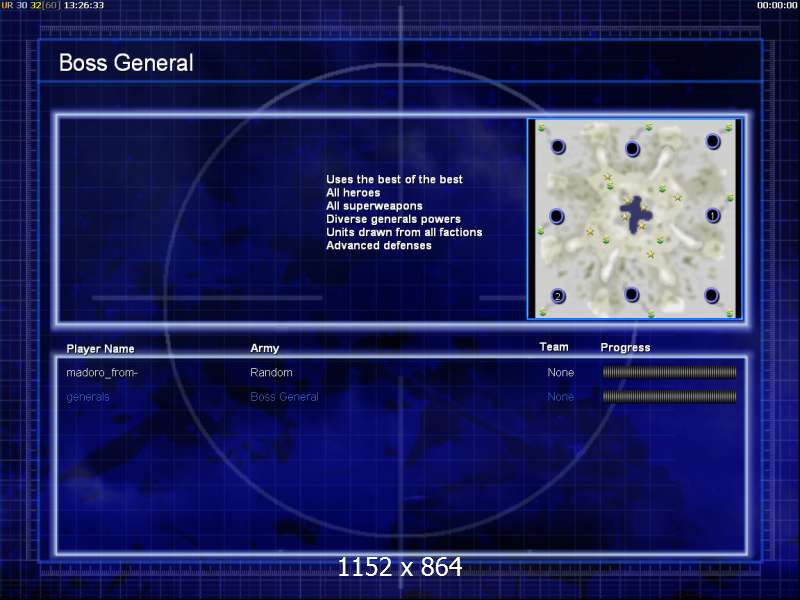Click the Random army entry

271,372
